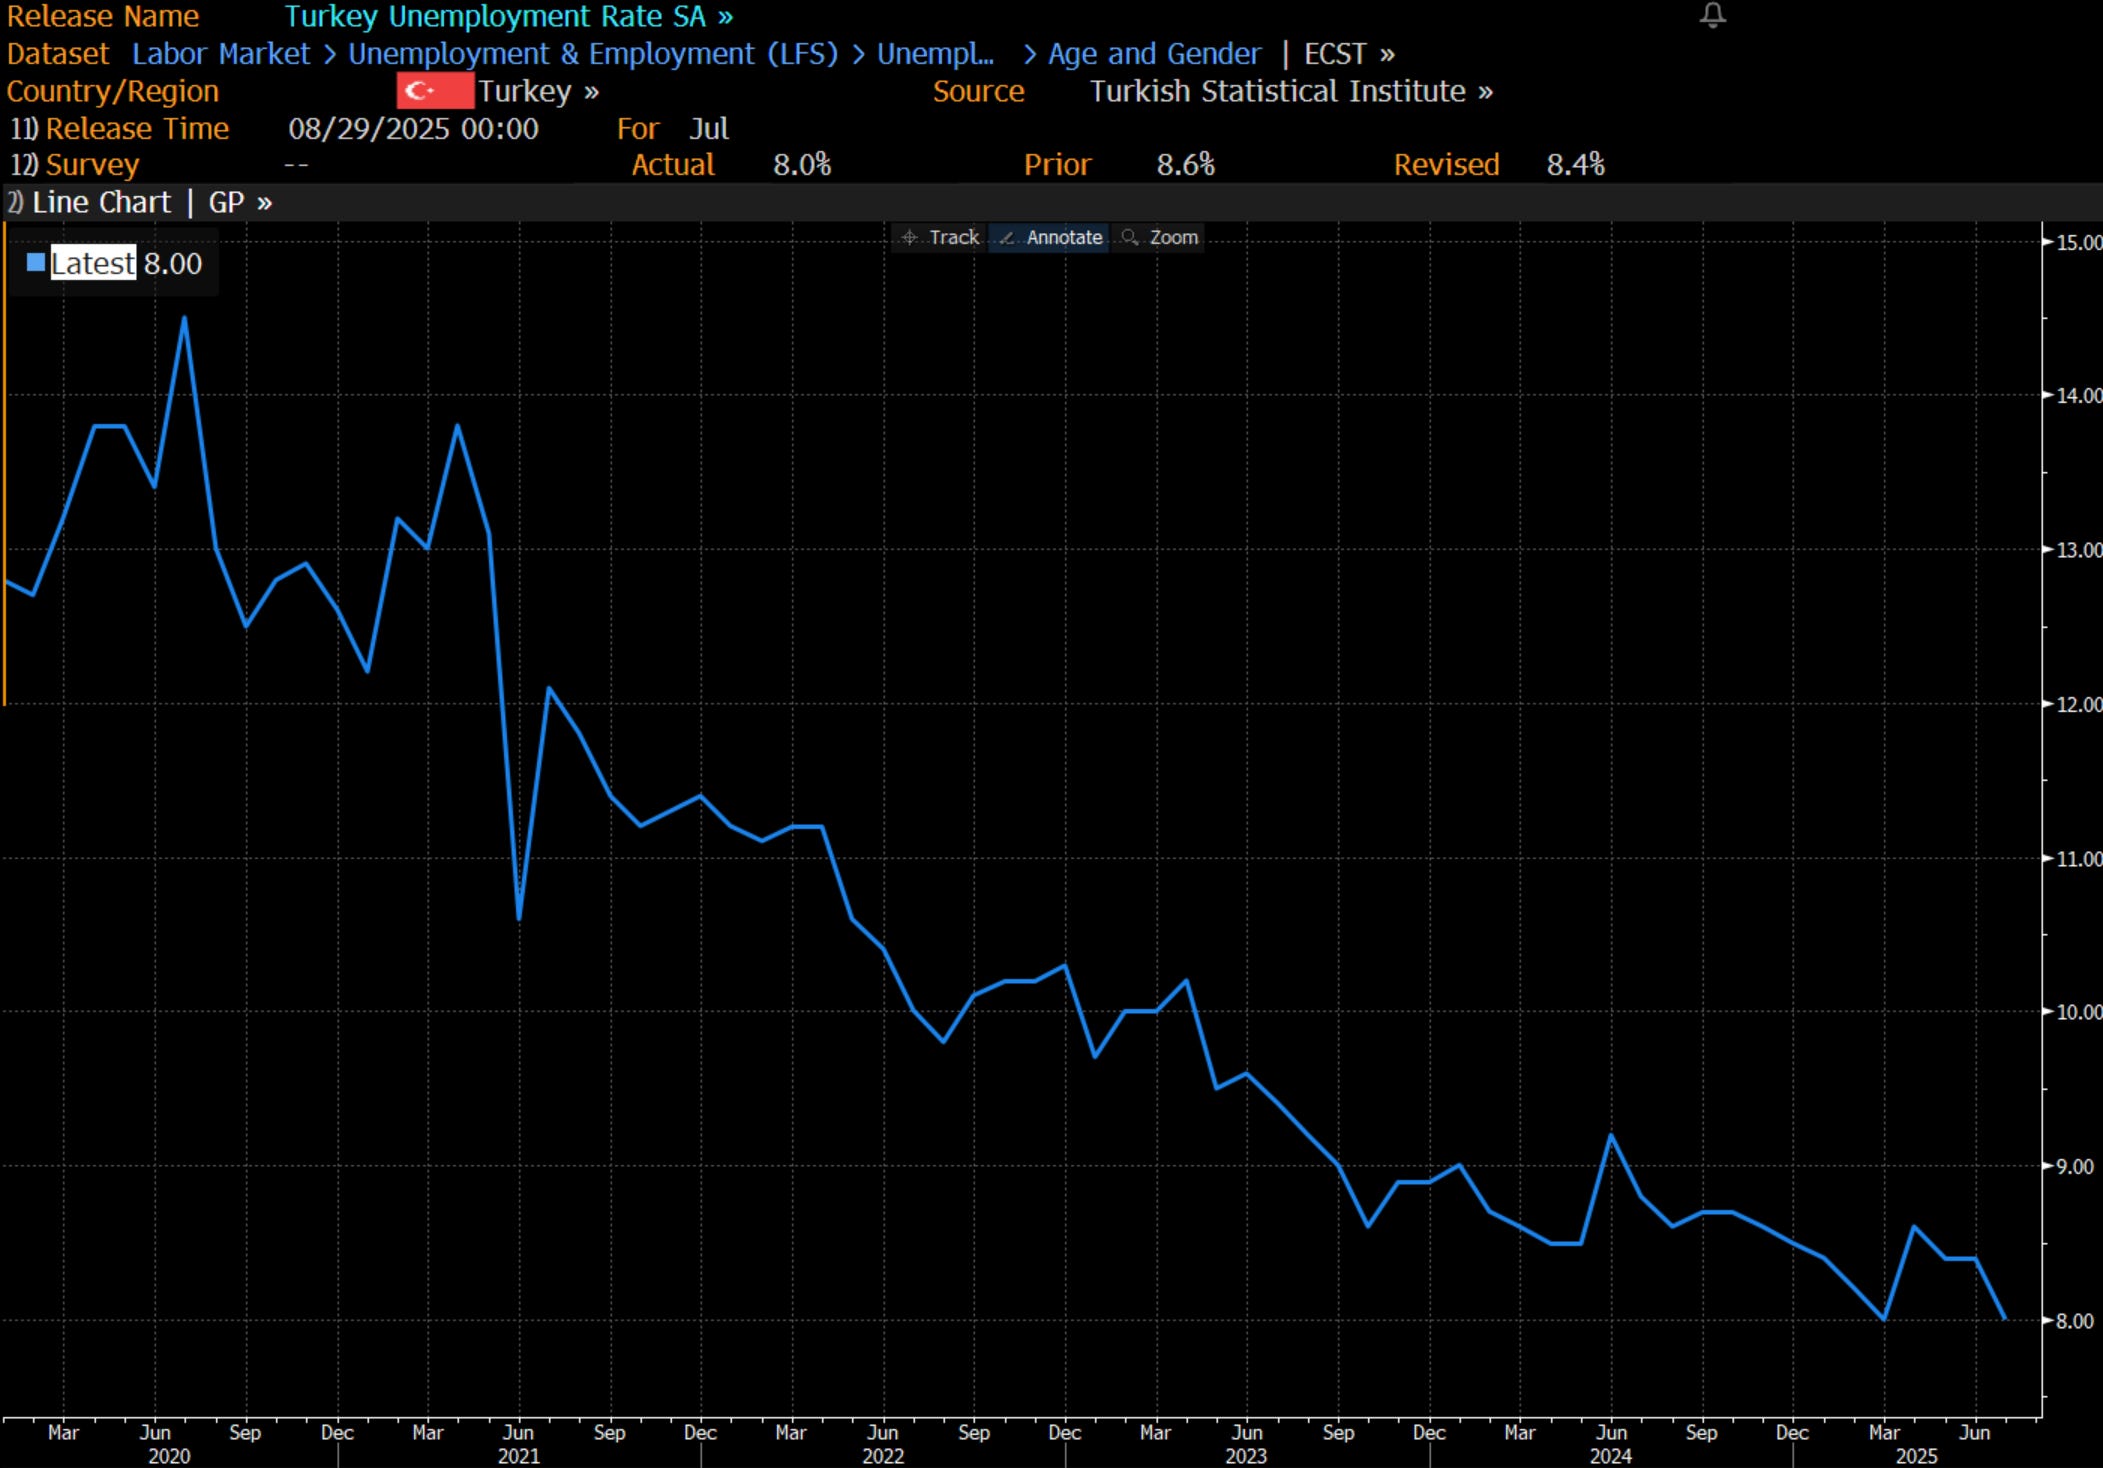Expand the Turkish Statistical Institute source
Screen dimensions: 2103x1468
[1290, 91]
